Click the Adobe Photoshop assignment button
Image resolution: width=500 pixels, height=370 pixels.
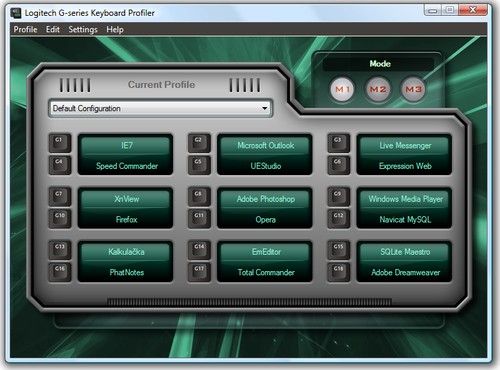click(265, 199)
